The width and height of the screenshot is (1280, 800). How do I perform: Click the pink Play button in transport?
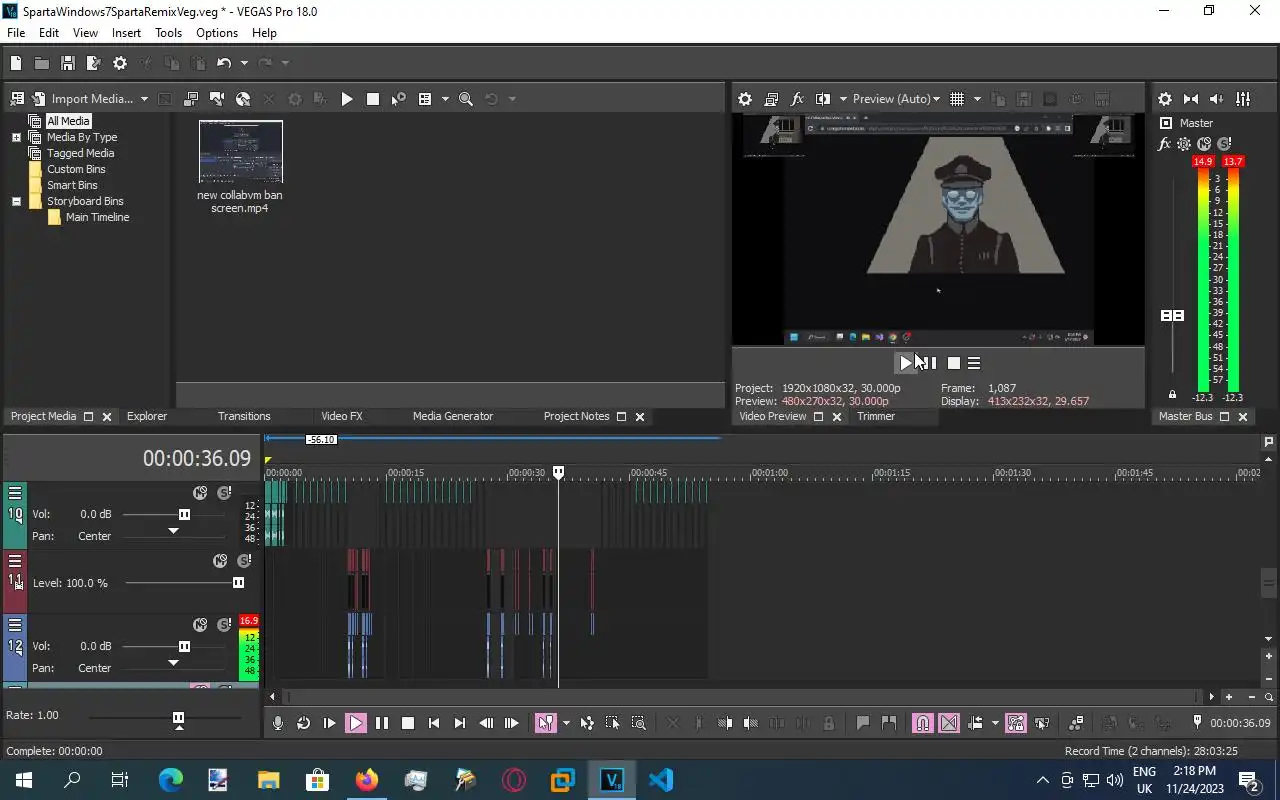pyautogui.click(x=356, y=723)
